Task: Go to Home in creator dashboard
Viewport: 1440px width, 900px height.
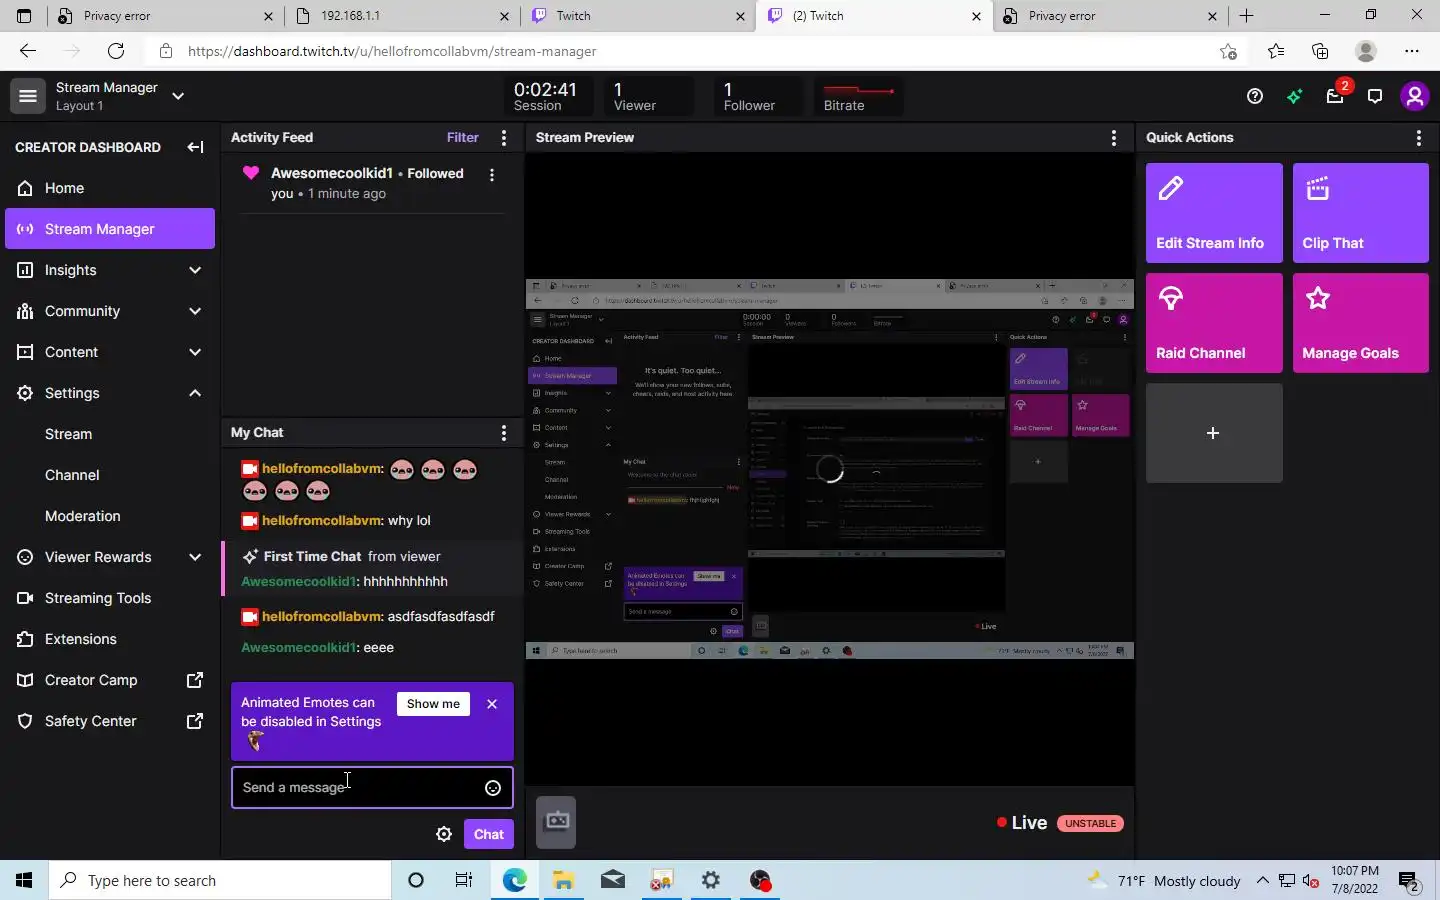Action: click(x=110, y=188)
